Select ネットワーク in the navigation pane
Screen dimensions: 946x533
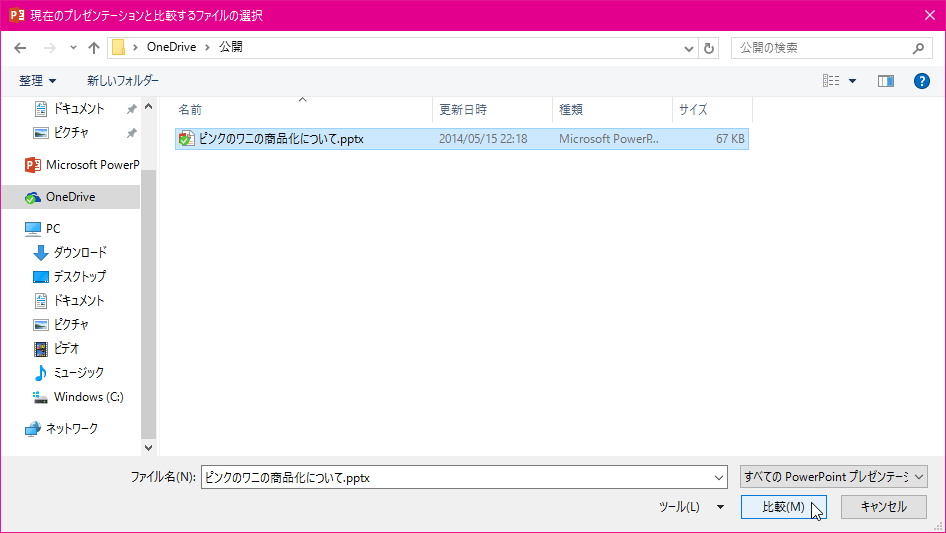[x=61, y=429]
